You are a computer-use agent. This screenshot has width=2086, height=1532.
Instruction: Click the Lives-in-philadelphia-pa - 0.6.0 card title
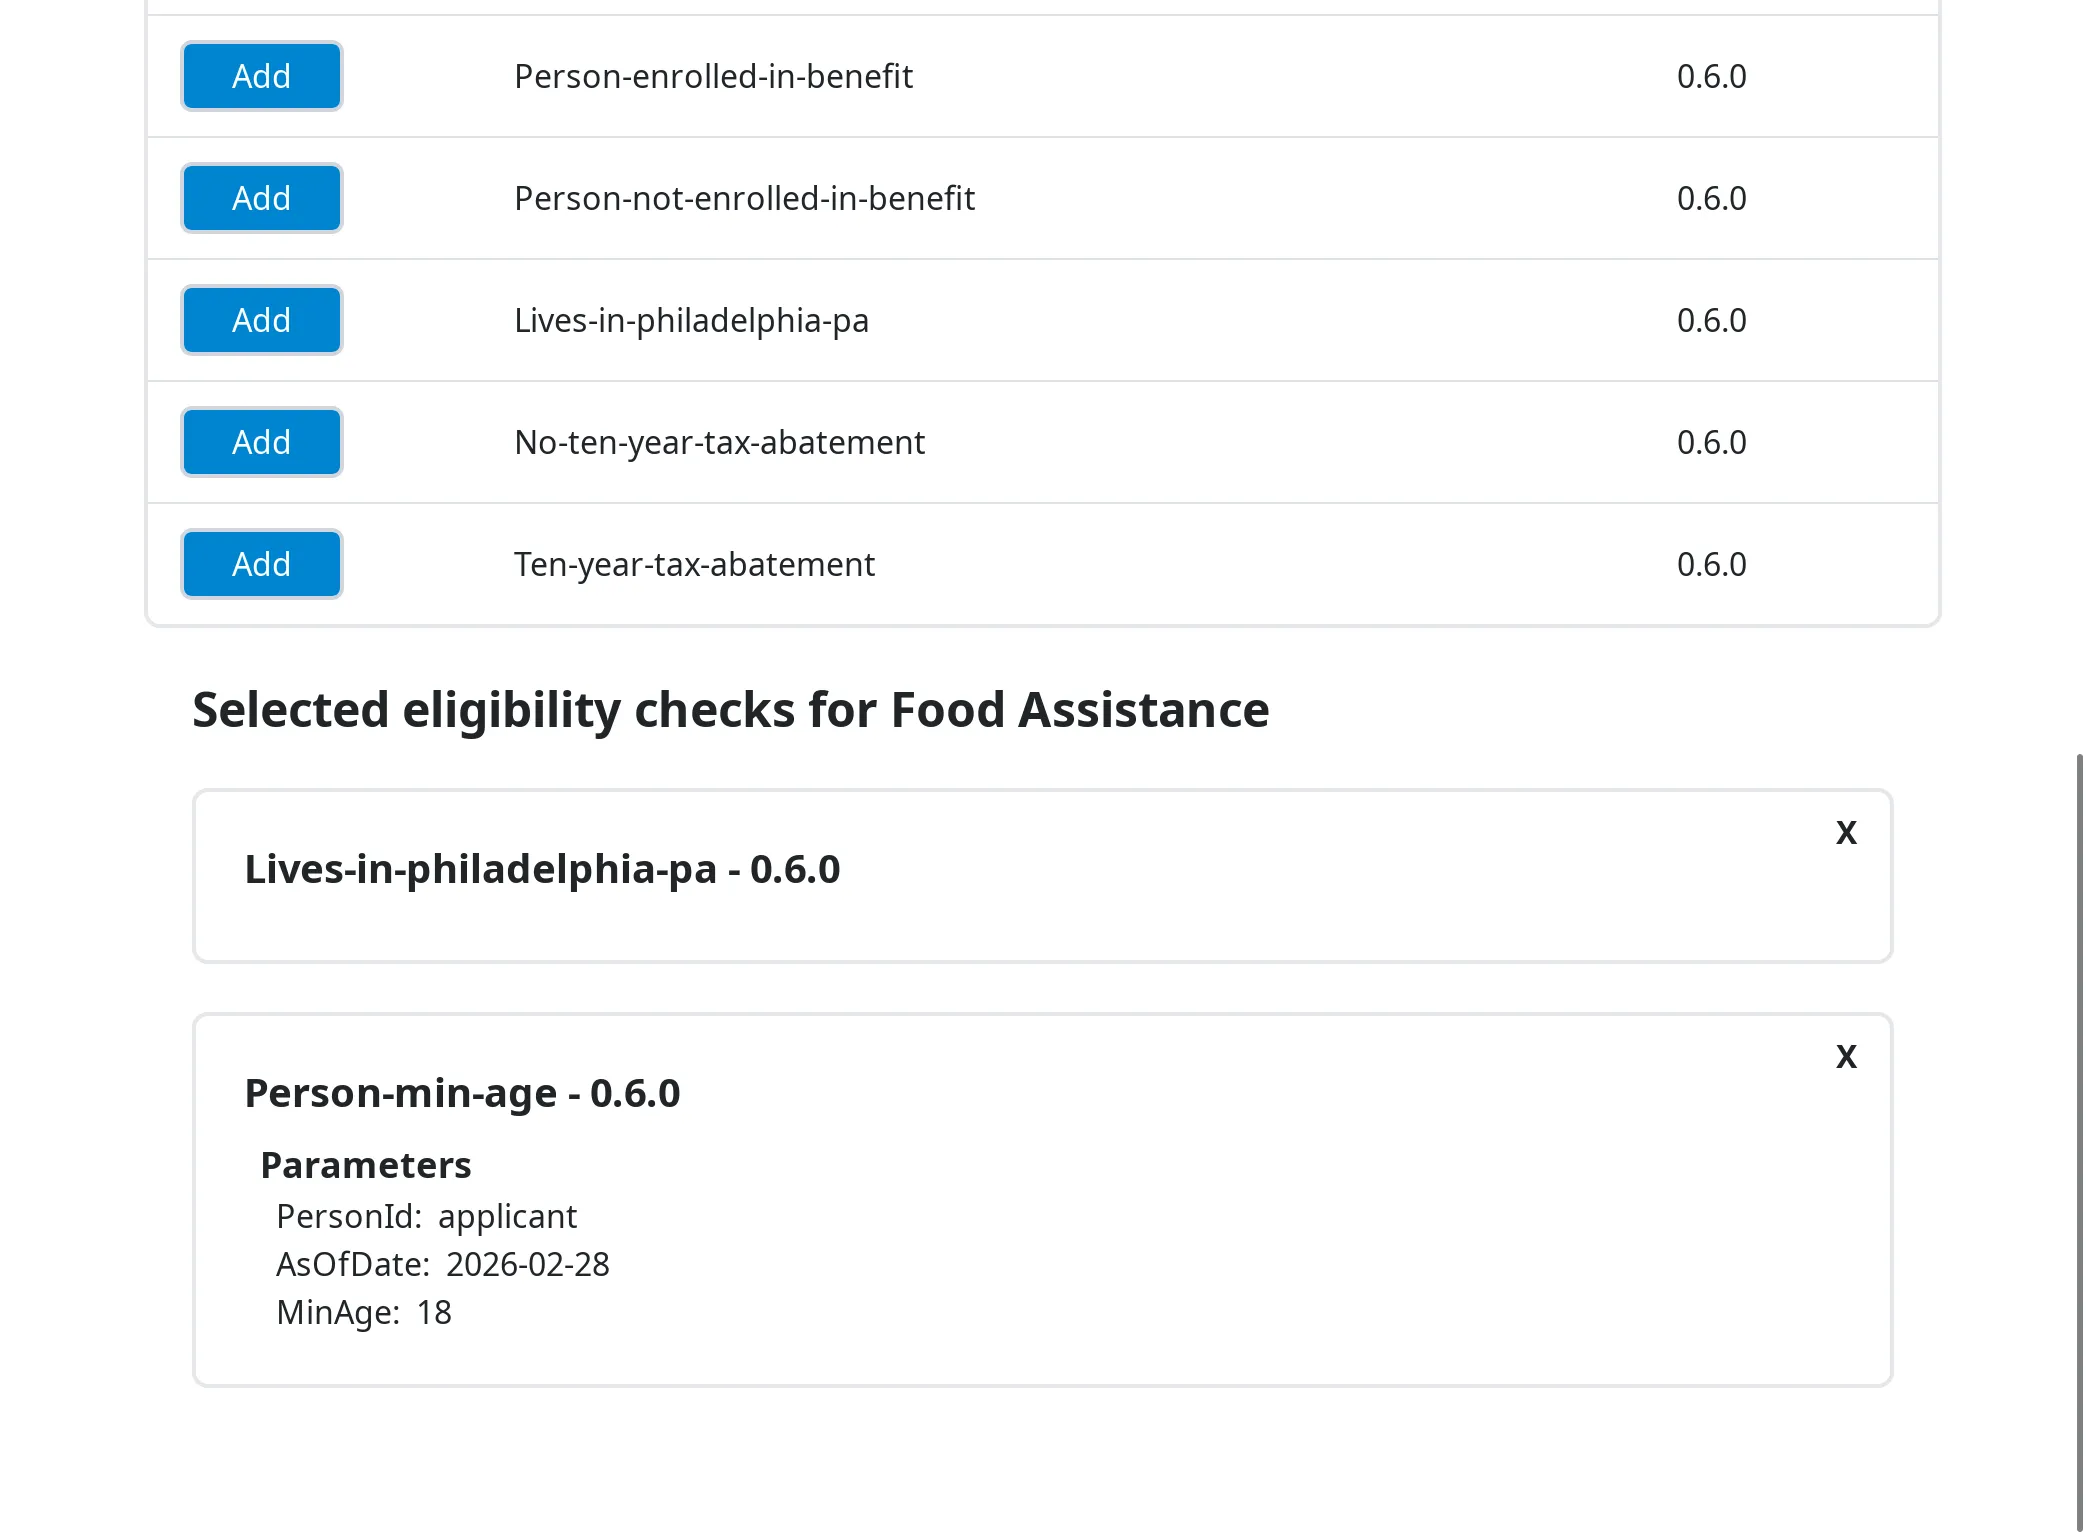(542, 869)
